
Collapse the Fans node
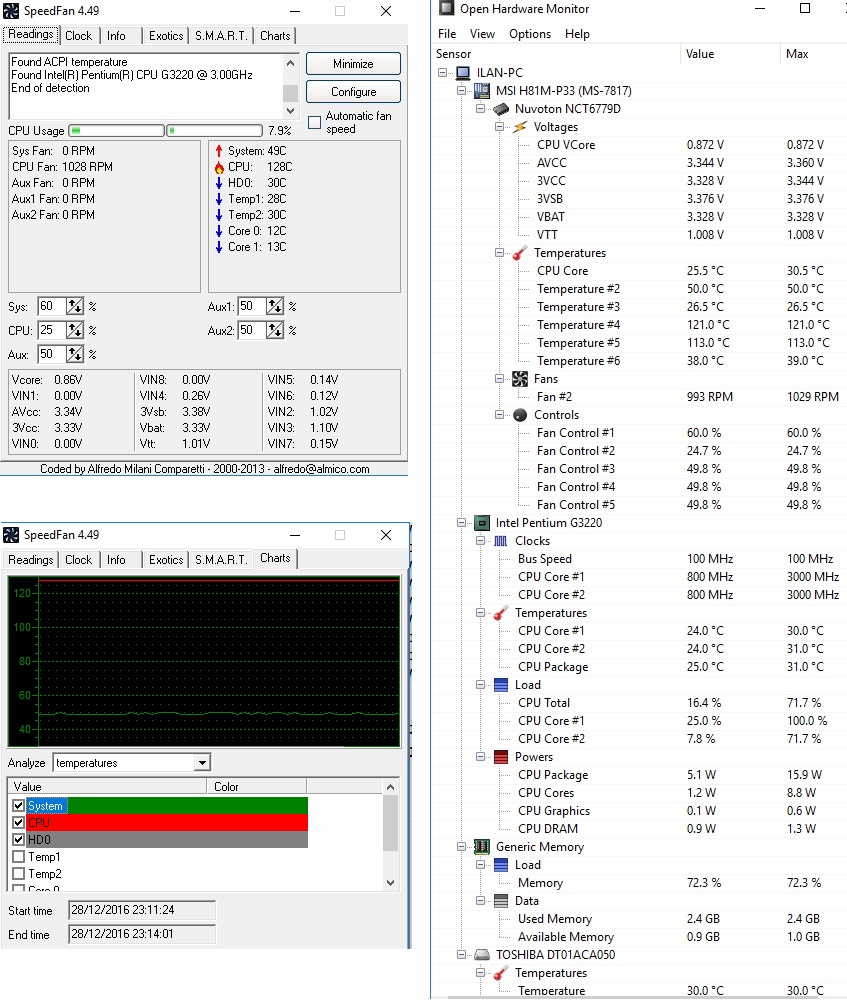coord(499,379)
